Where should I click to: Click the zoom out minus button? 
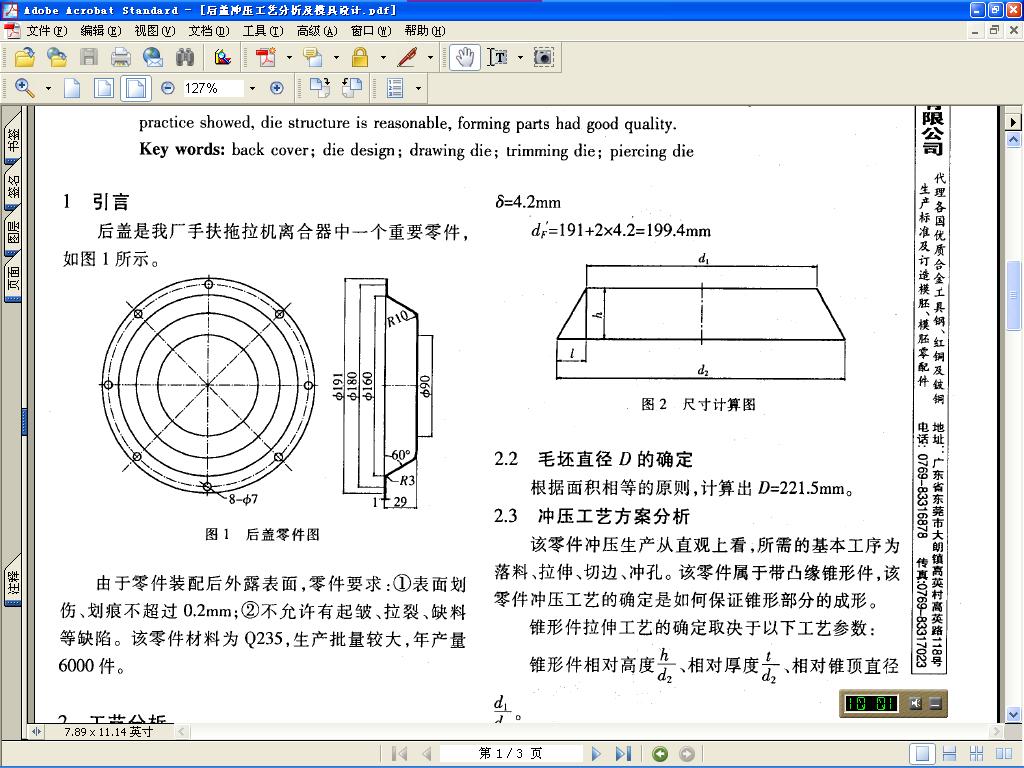(168, 88)
